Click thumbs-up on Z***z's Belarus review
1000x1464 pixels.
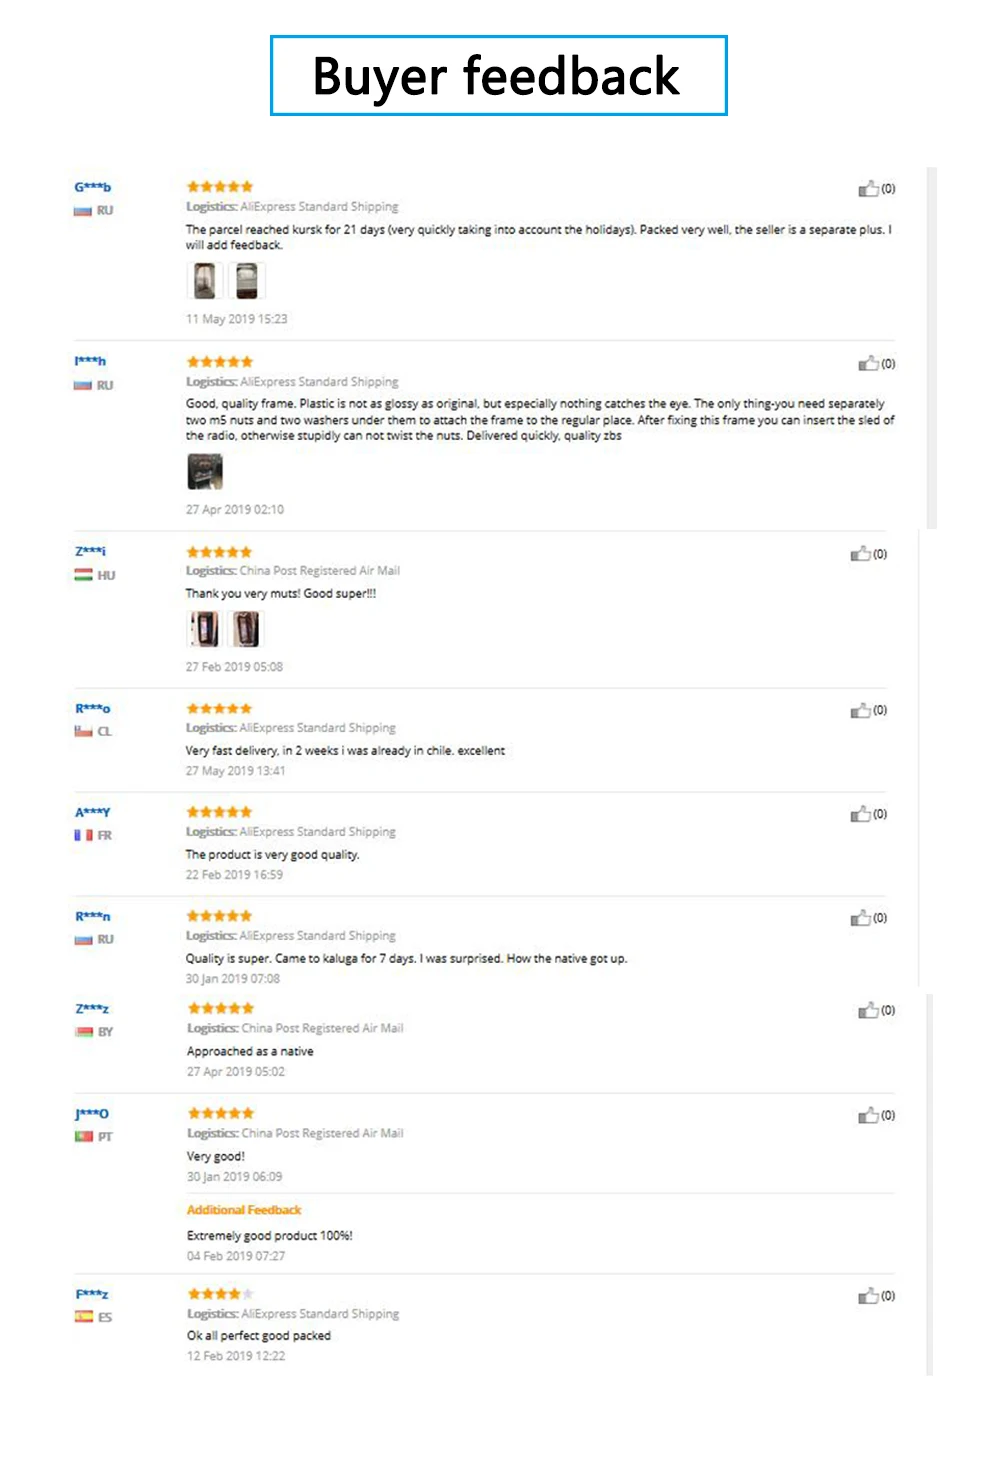[x=868, y=1011]
